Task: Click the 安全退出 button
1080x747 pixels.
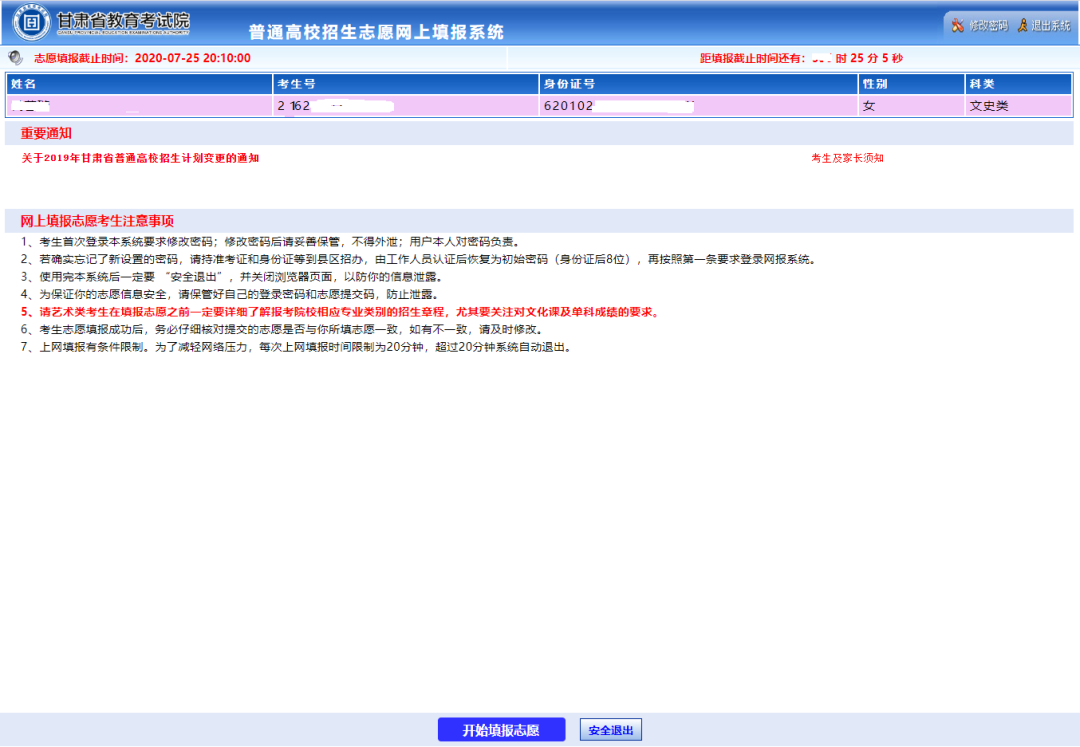Action: [x=610, y=730]
